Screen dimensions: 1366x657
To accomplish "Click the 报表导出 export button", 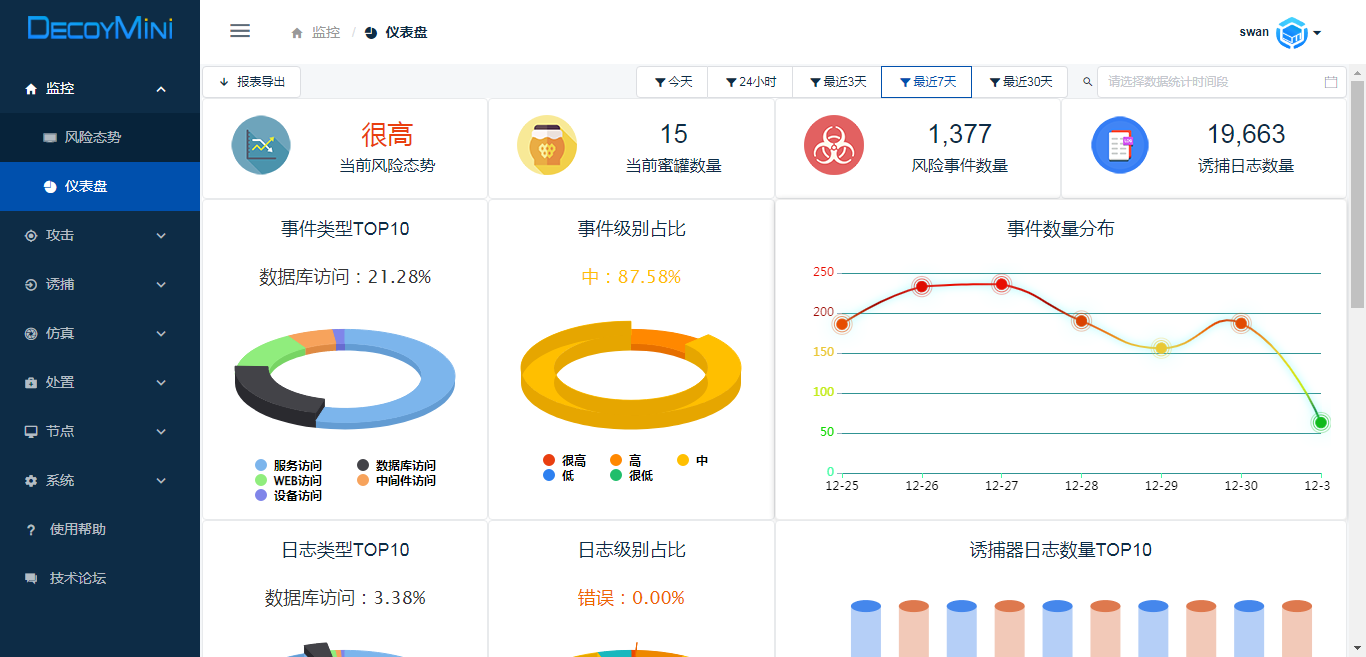I will click(252, 82).
